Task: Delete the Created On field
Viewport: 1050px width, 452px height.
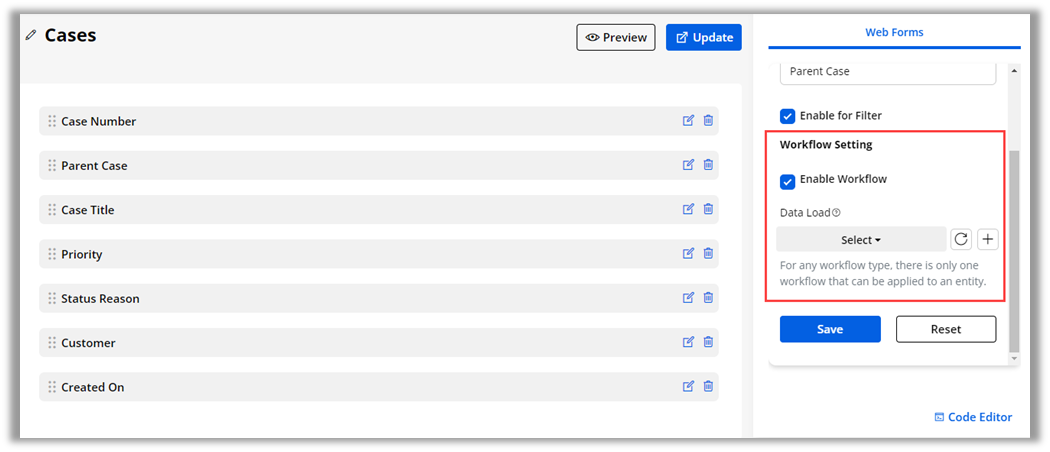Action: 708,387
